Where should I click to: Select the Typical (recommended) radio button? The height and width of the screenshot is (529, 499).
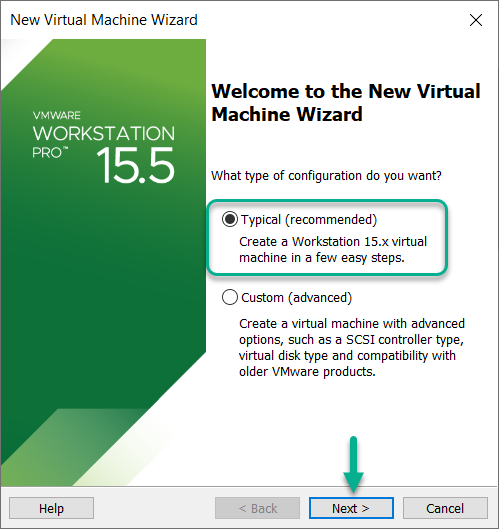pos(230,219)
